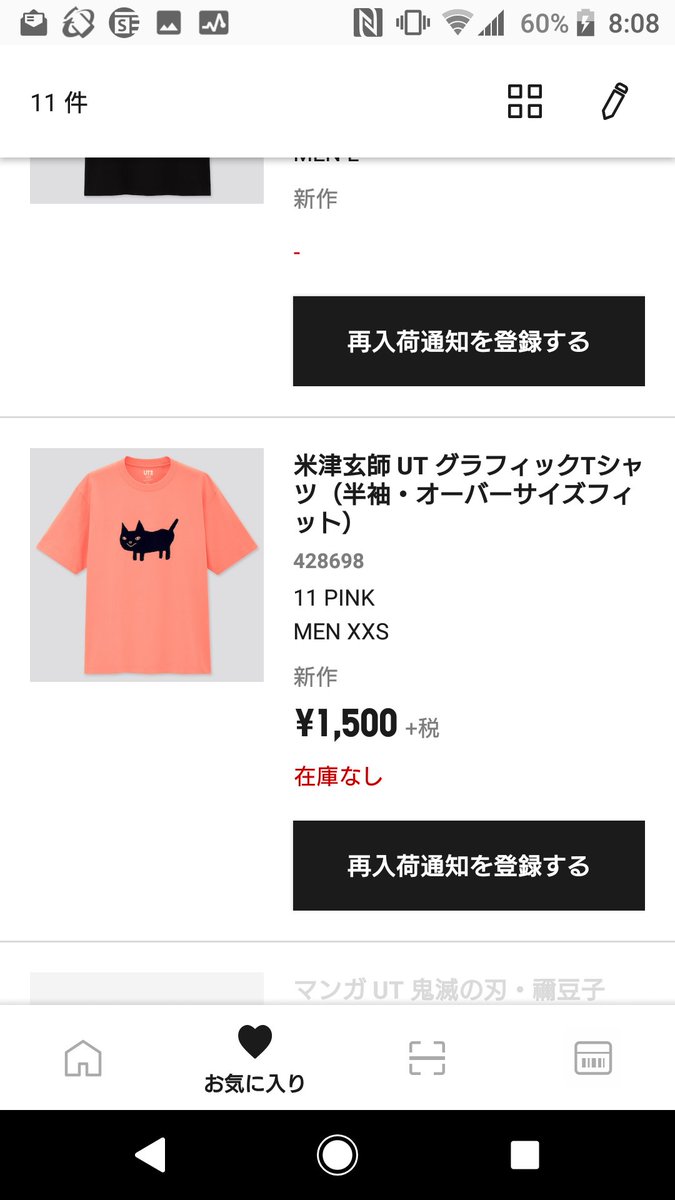
Task: Open the マンガ UT 鬼滅の刃 item title
Action: [x=450, y=990]
